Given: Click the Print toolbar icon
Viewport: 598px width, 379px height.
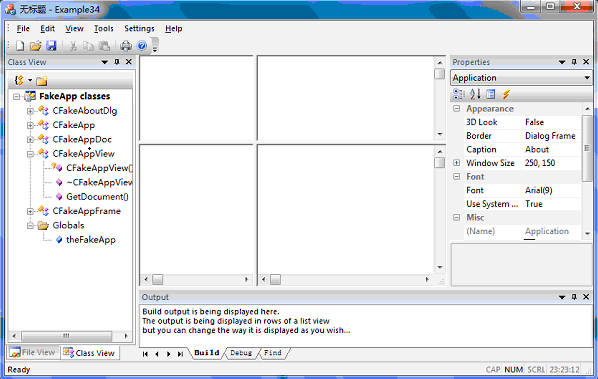Looking at the screenshot, I should coord(126,46).
